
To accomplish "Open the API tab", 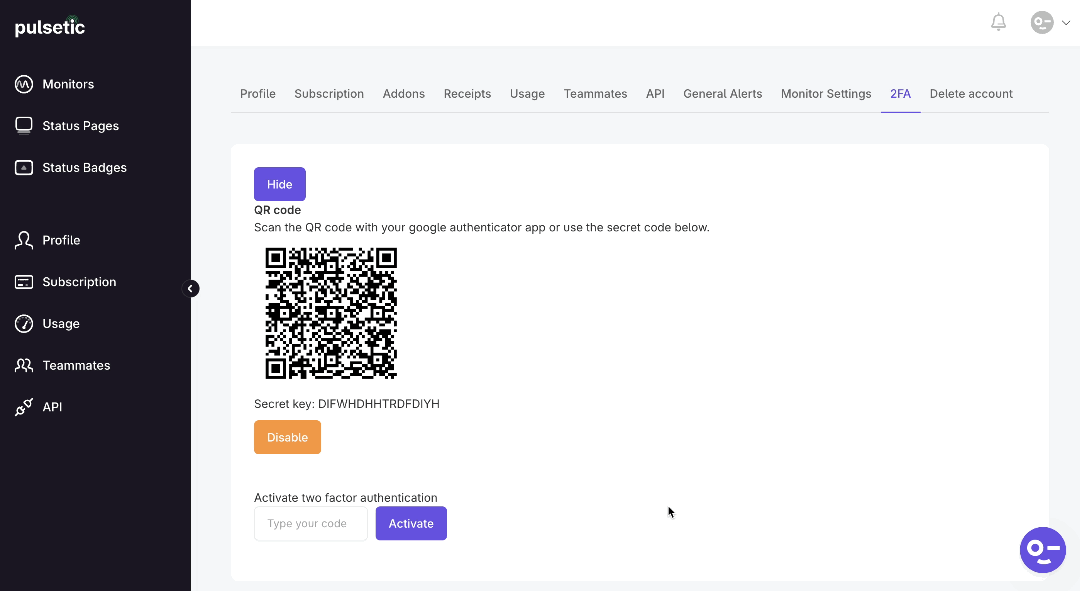I will click(655, 94).
